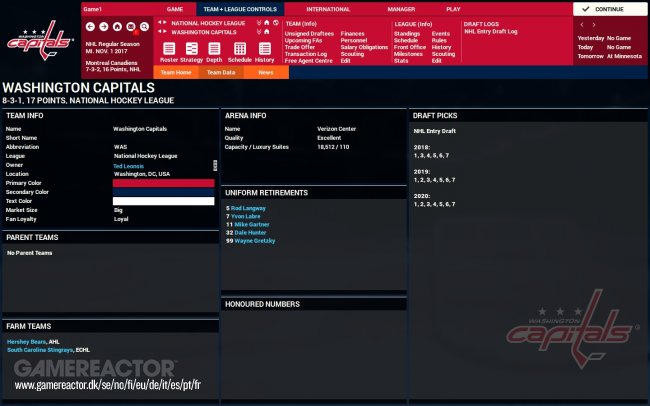Viewport: 650px width, 406px height.
Task: Expand the Washington Capitals dropdown chevron
Action: (259, 32)
